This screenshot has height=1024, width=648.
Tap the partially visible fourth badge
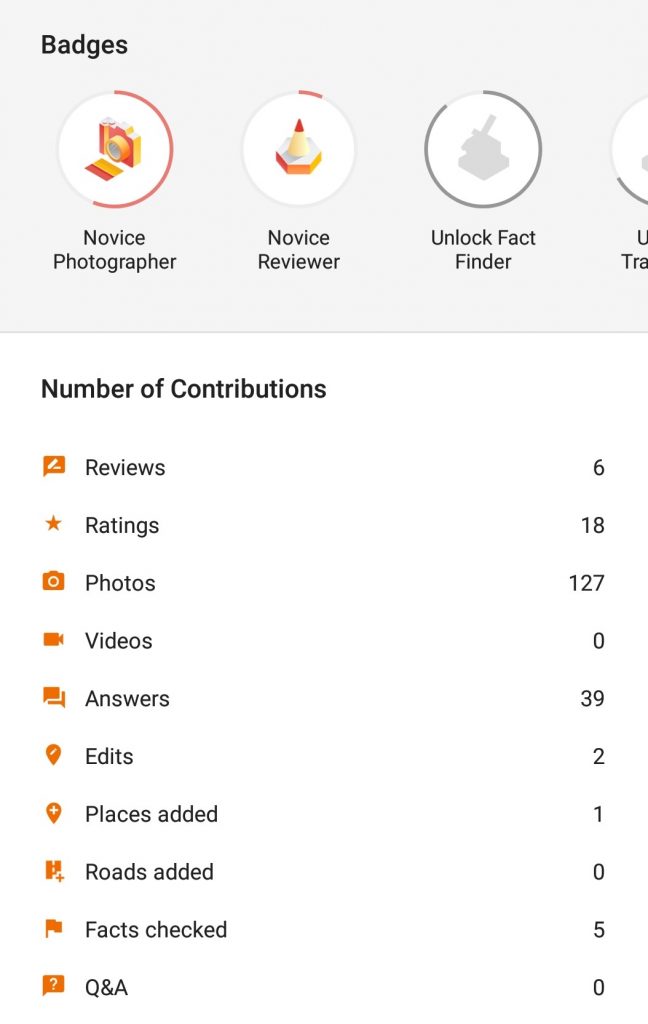(630, 150)
